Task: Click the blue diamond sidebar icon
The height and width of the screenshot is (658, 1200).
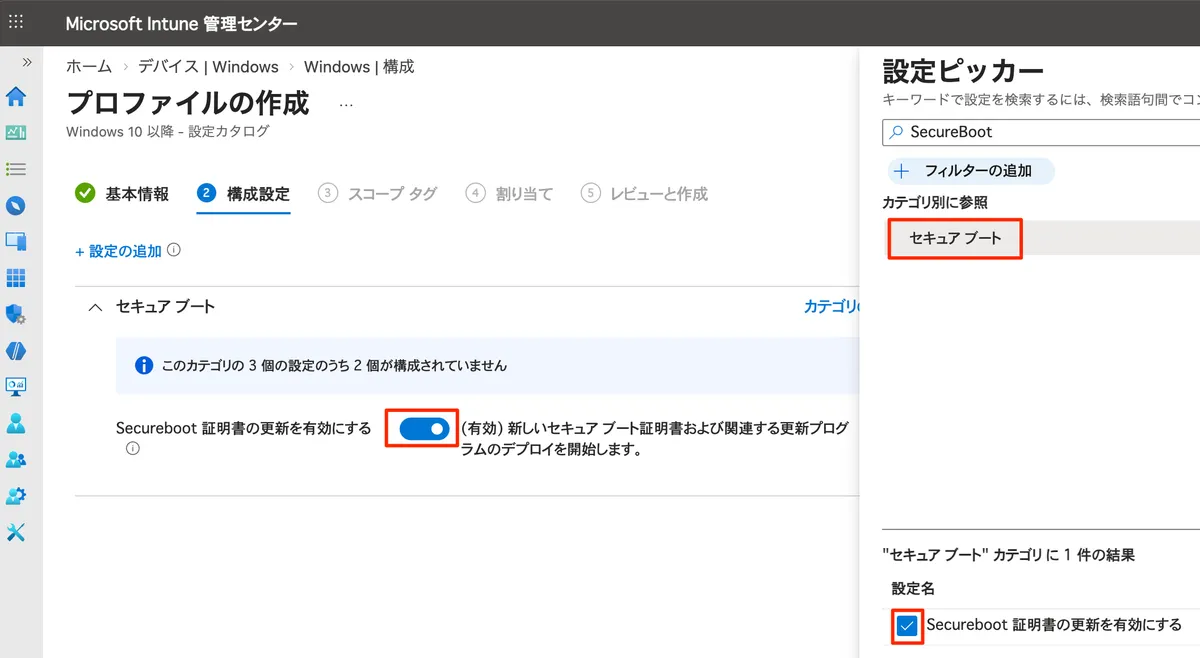Action: pos(16,351)
